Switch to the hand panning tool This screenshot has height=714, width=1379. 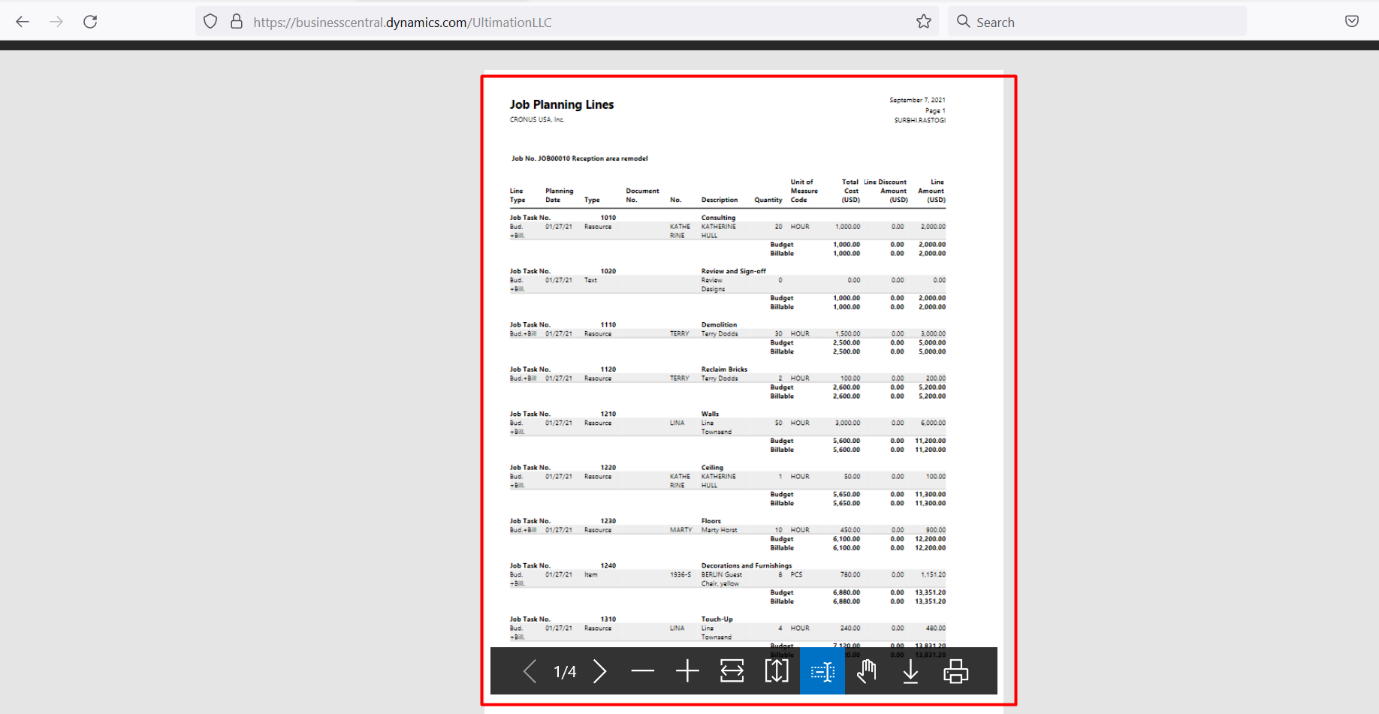coord(866,671)
